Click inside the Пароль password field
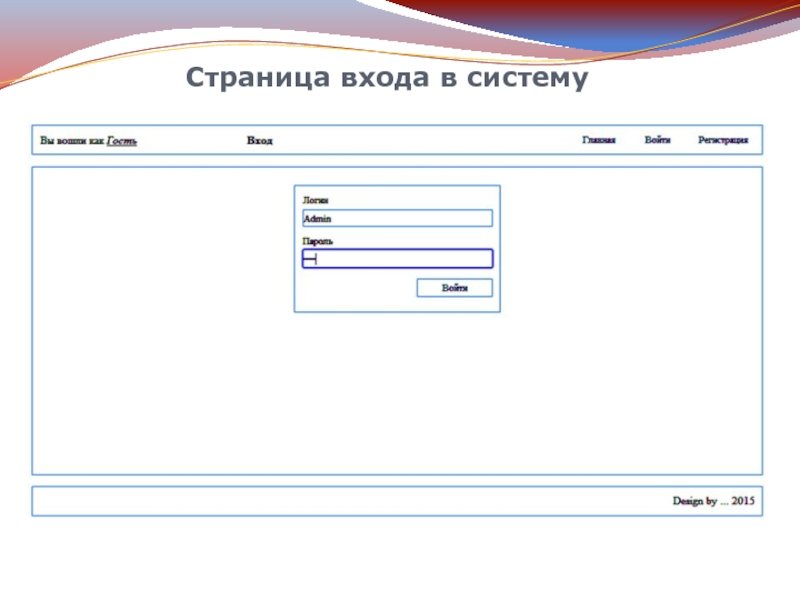The width and height of the screenshot is (800, 600). click(x=397, y=259)
